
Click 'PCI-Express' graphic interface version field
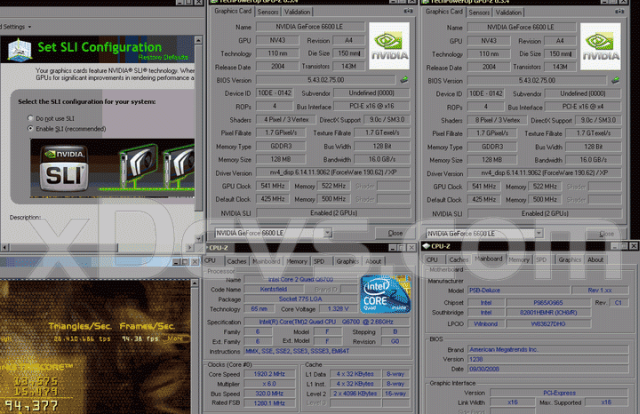(559, 393)
